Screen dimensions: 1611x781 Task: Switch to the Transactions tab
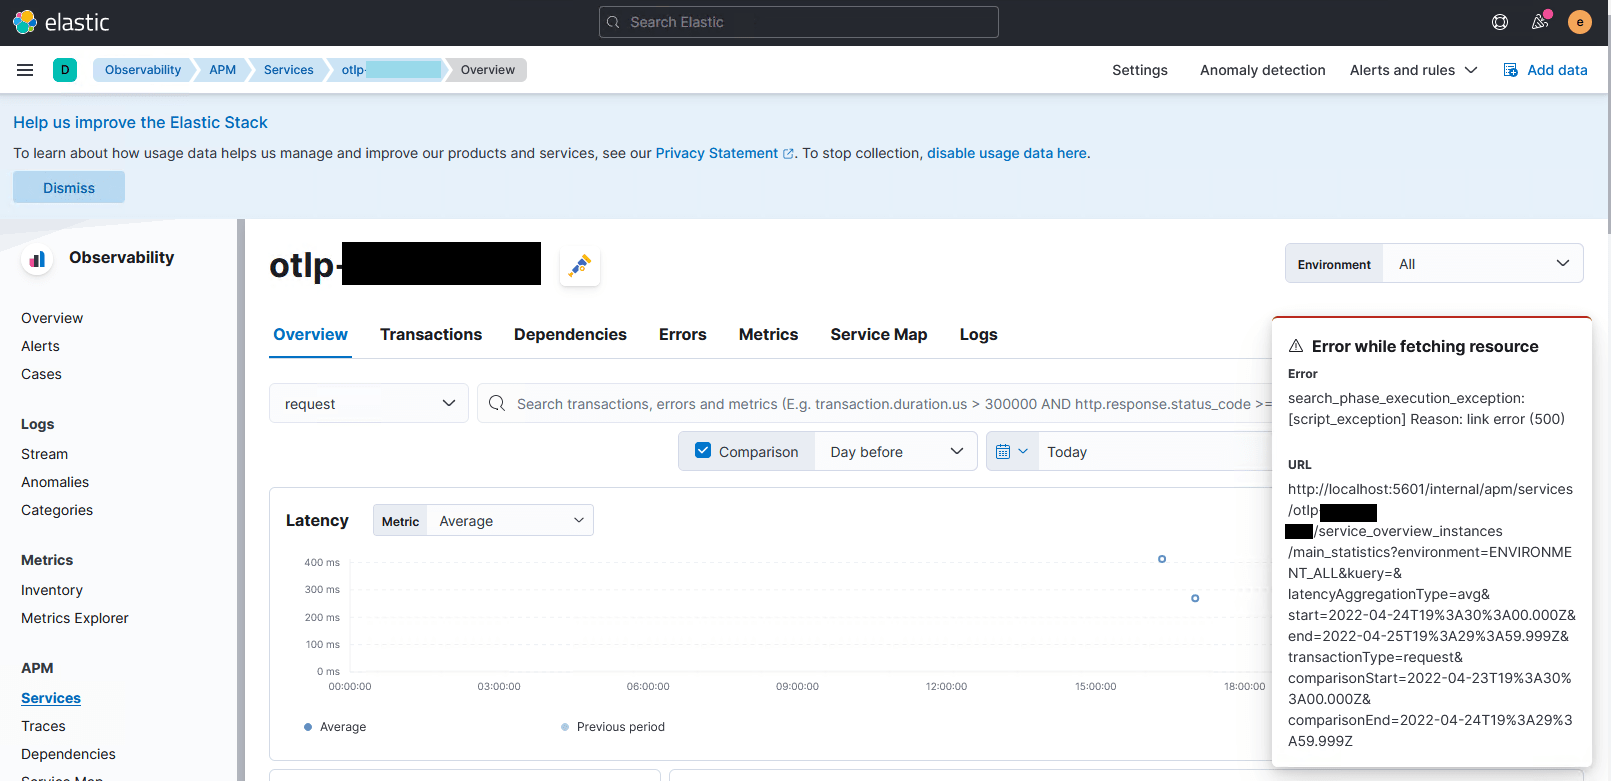pos(431,335)
